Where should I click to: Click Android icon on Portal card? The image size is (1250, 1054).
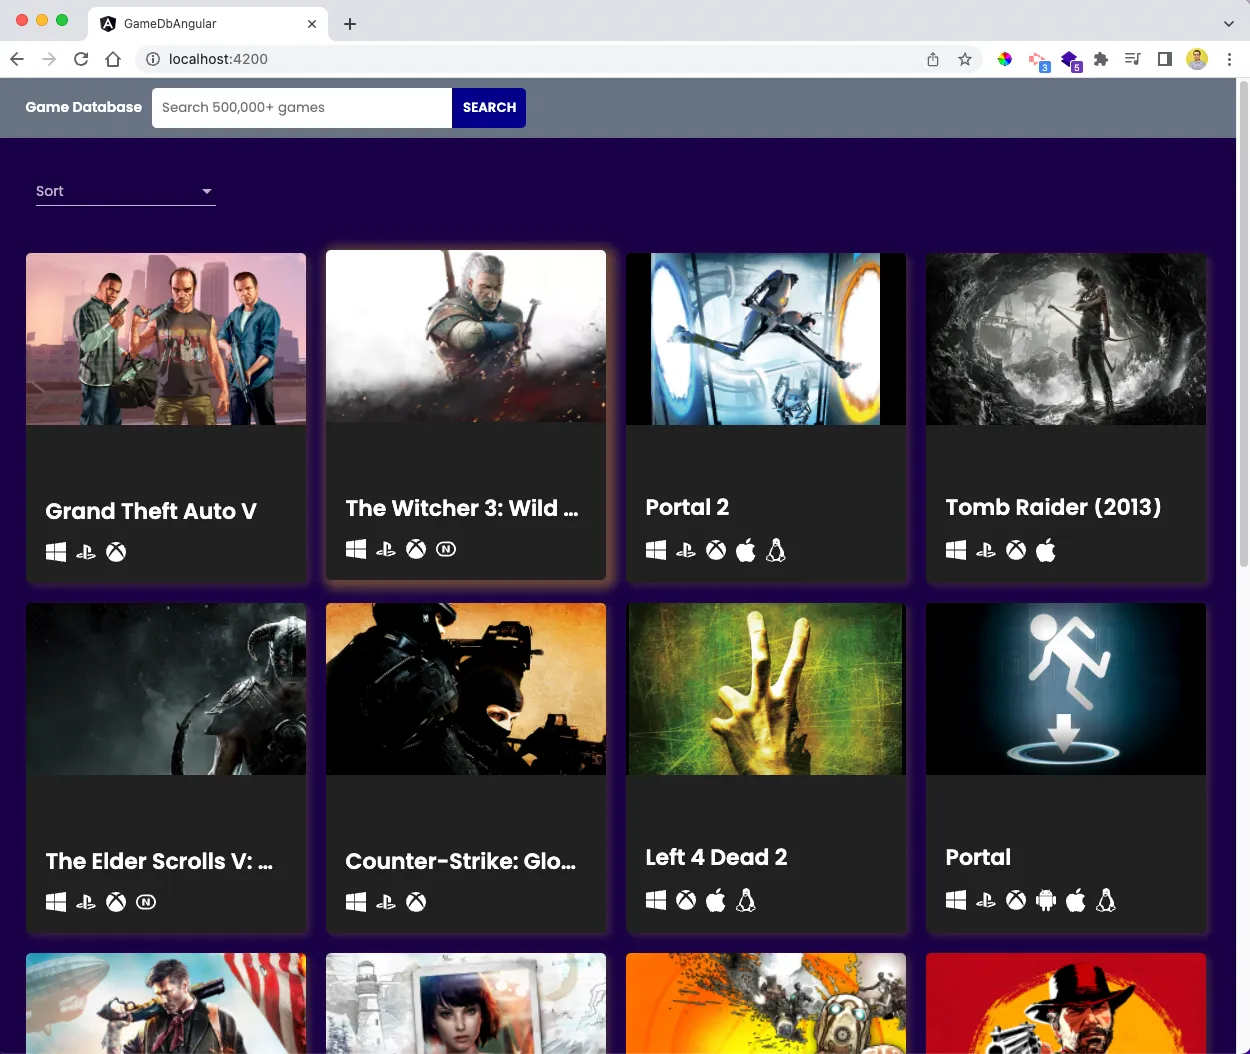[x=1046, y=900]
